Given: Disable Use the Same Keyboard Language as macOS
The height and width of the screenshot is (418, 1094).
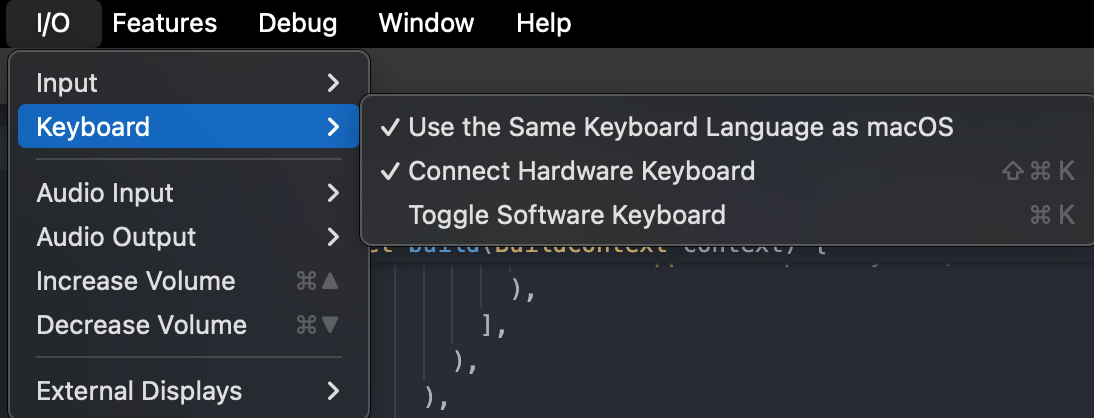Looking at the screenshot, I should [680, 127].
